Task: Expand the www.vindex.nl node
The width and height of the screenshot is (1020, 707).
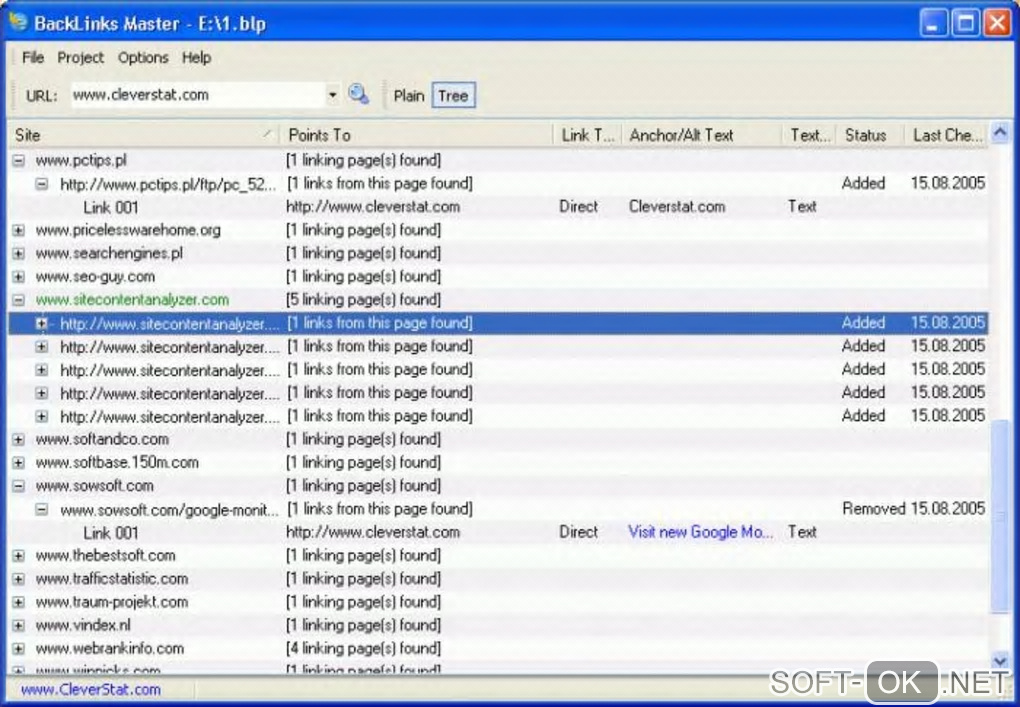Action: [x=18, y=626]
